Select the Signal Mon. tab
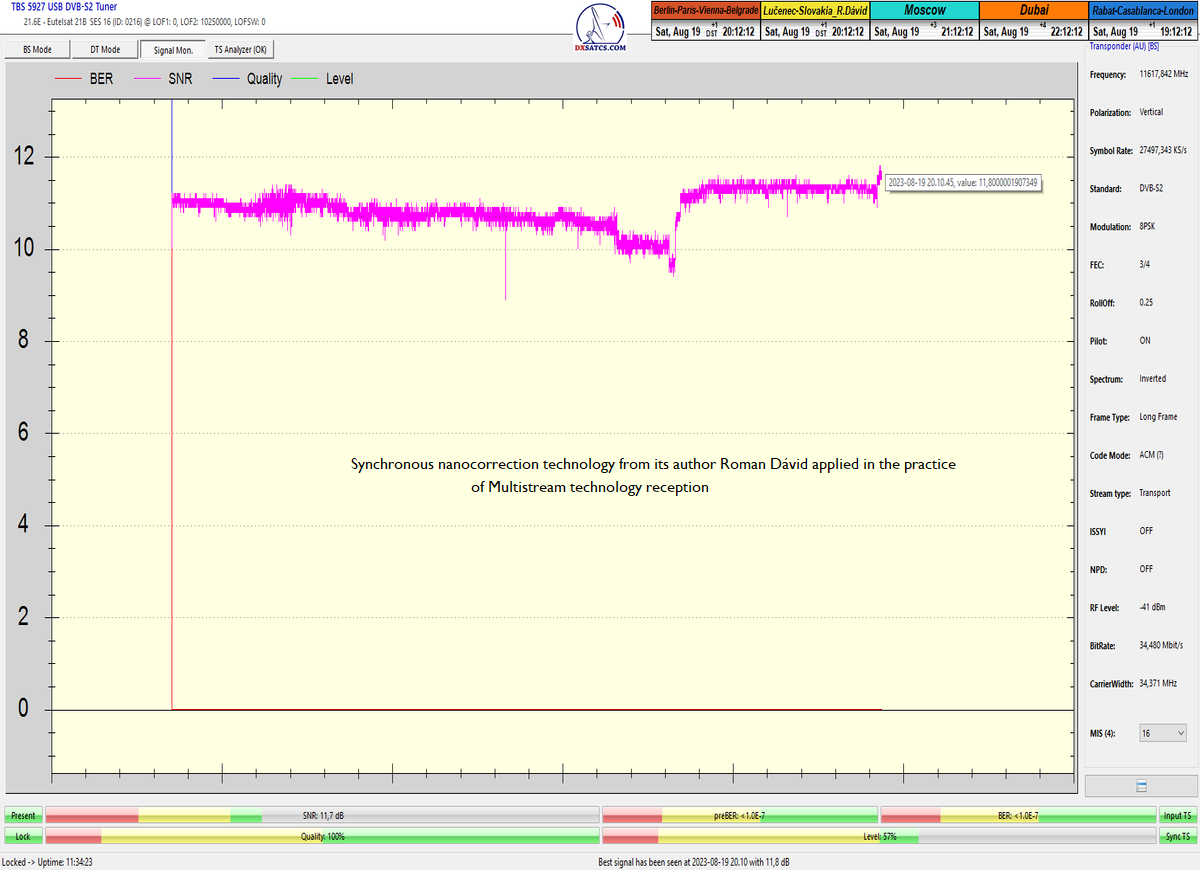The height and width of the screenshot is (870, 1200). pos(172,50)
